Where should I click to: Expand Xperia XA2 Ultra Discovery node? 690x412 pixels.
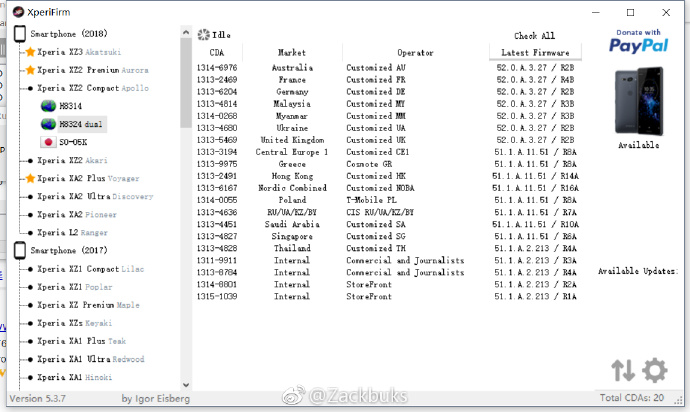(x=95, y=196)
